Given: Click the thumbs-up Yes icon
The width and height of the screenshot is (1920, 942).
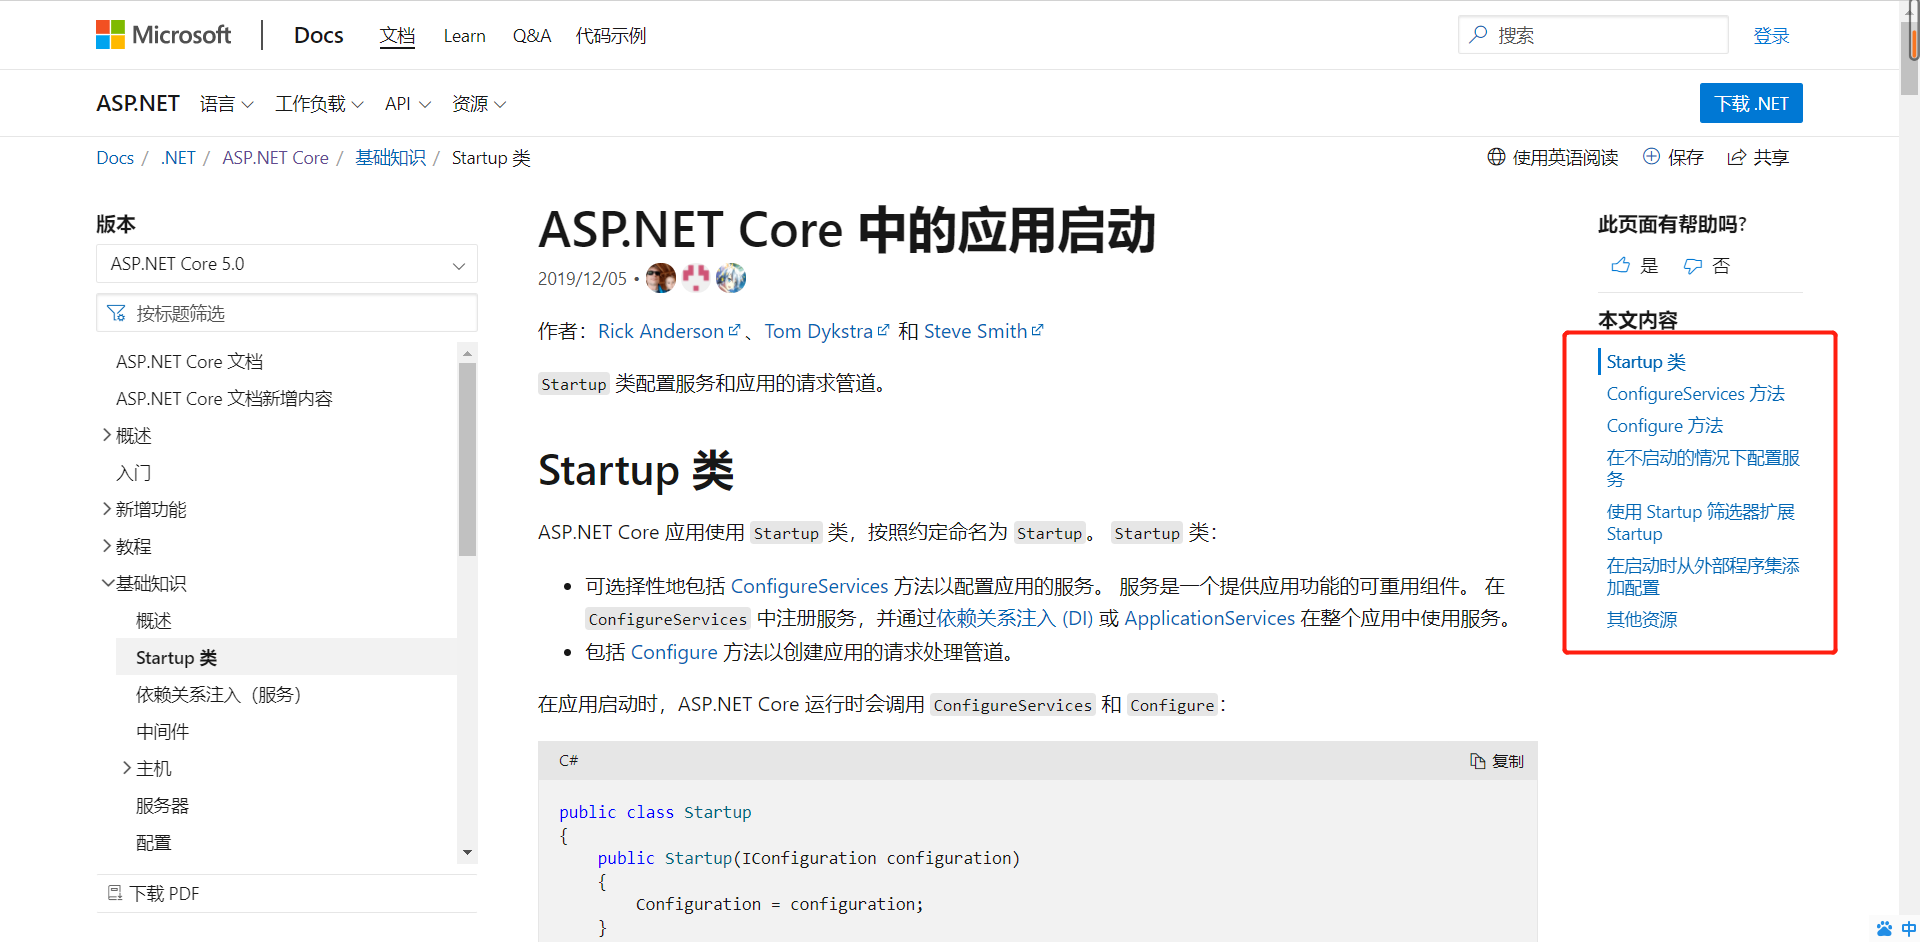Looking at the screenshot, I should tap(1620, 265).
